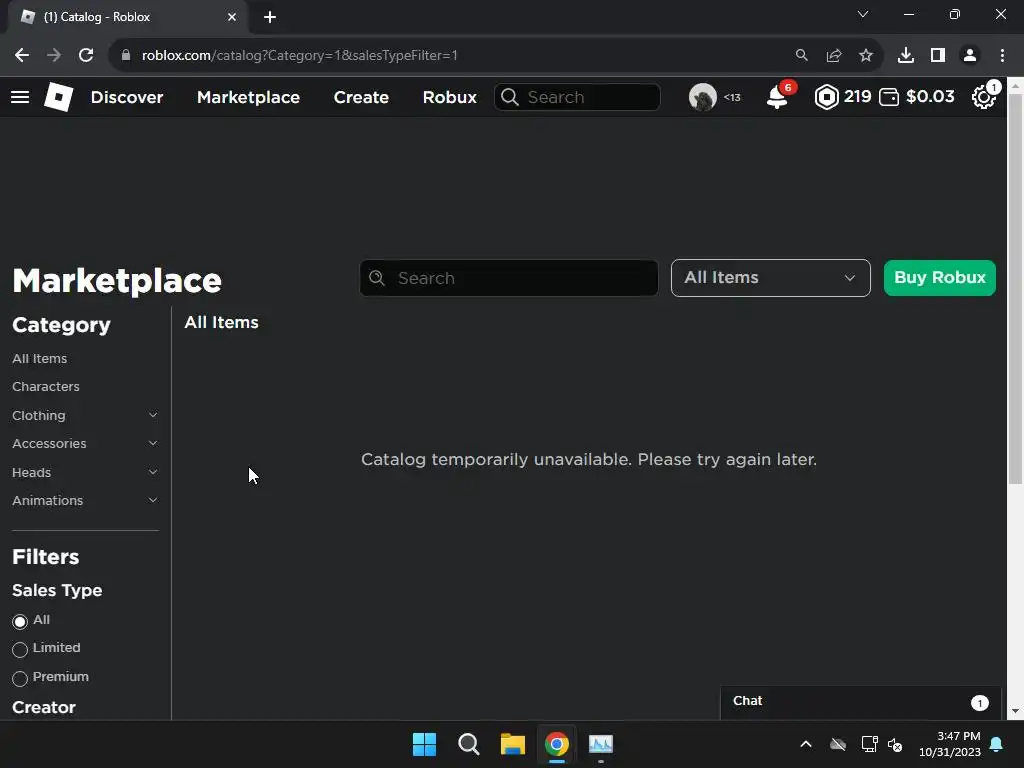
Task: Open Chrome three-dot menu
Action: click(x=1002, y=56)
